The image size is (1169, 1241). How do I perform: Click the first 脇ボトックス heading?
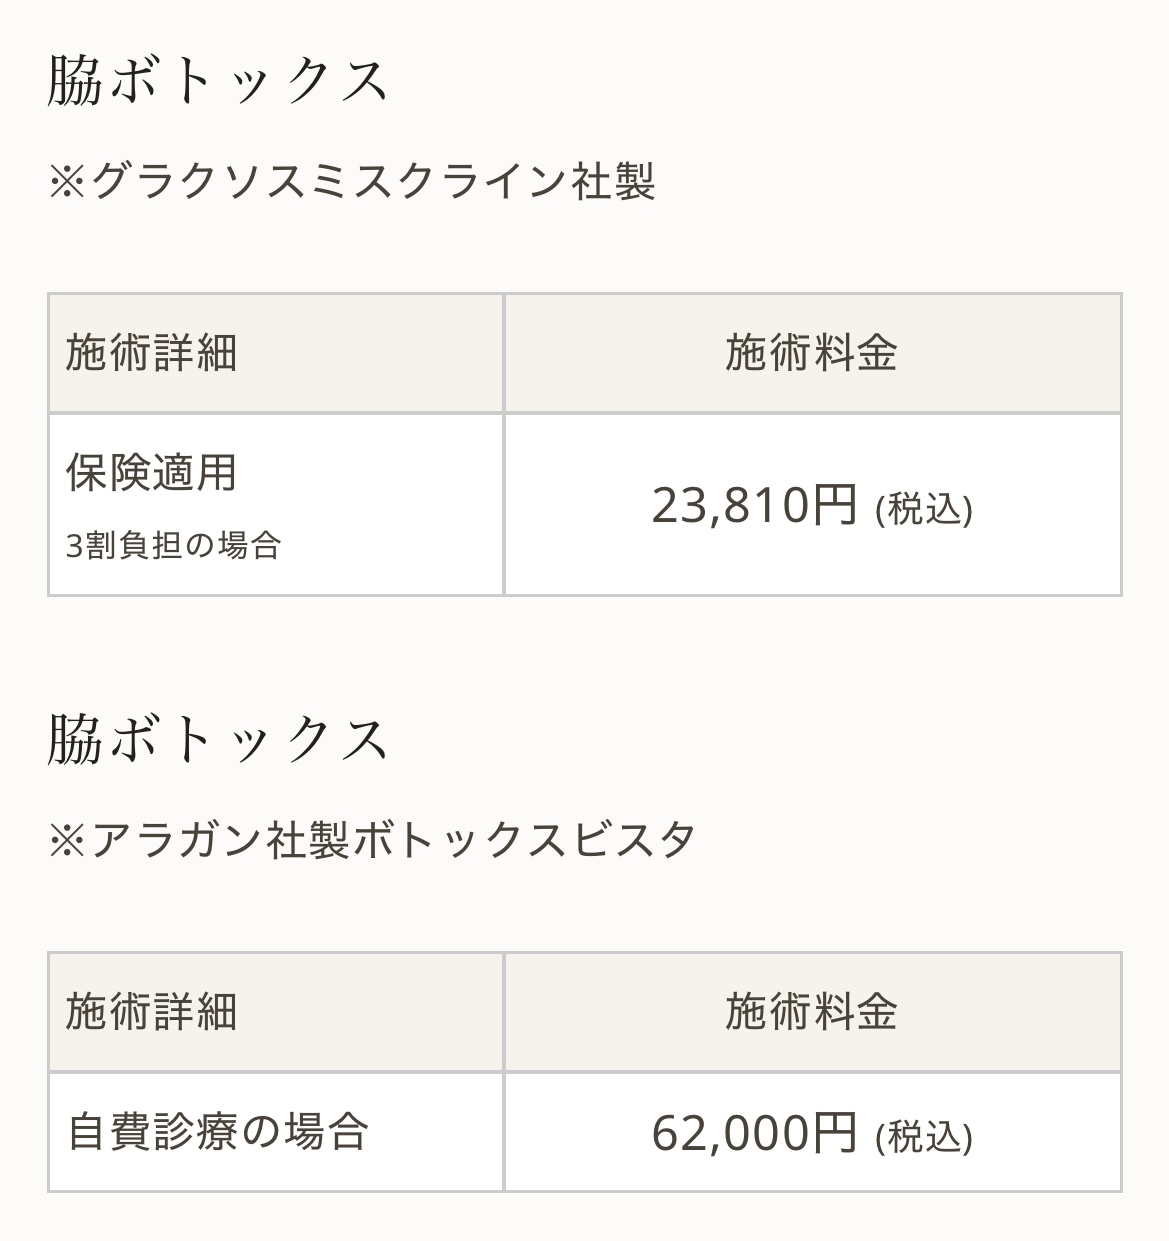[217, 80]
